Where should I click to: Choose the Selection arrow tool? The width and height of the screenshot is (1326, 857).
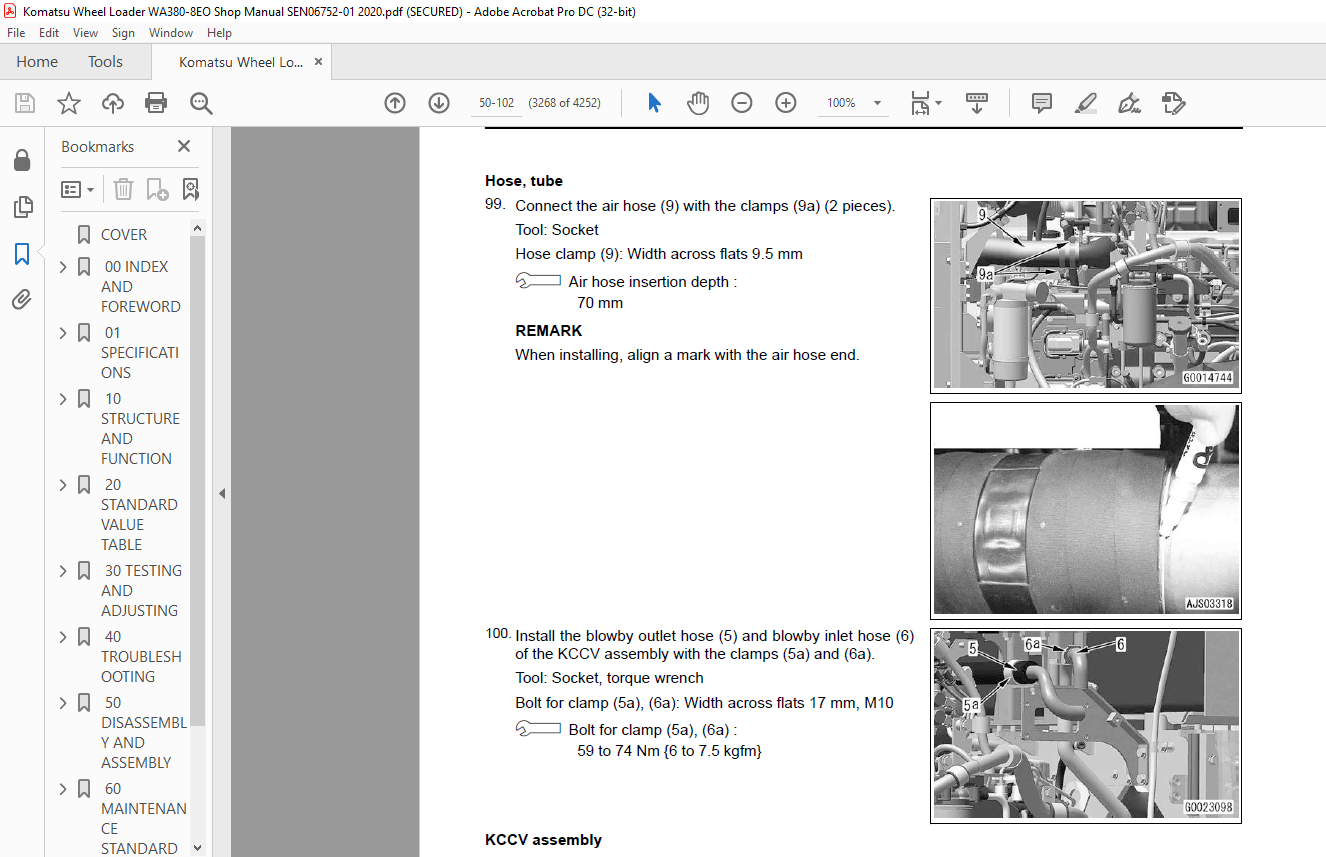point(655,103)
